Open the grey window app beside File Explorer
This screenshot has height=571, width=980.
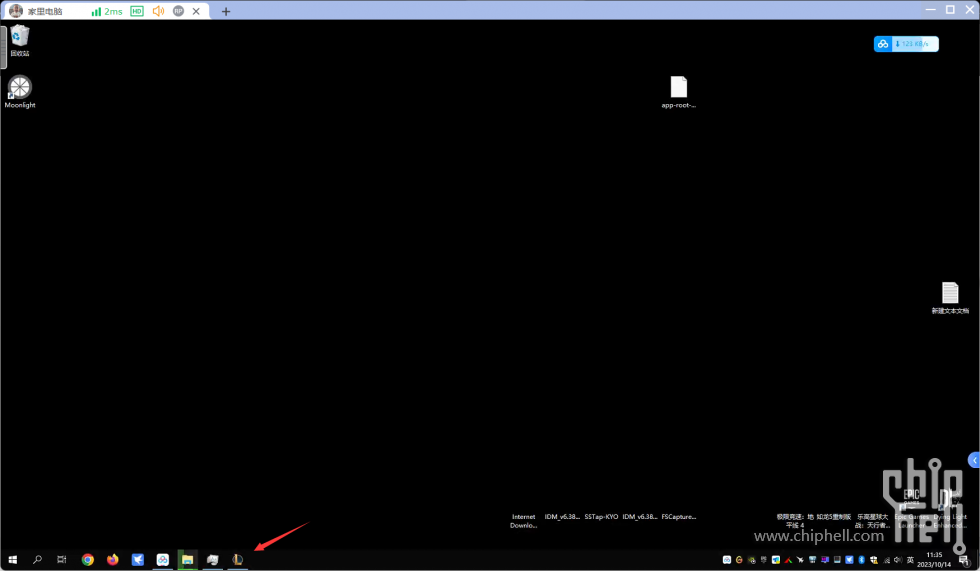(x=212, y=560)
